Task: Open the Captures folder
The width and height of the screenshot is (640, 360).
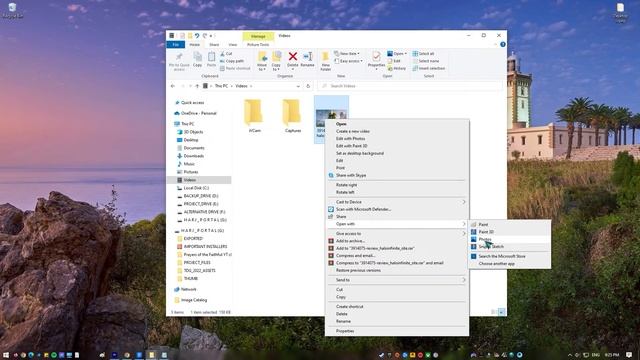Action: click(292, 116)
